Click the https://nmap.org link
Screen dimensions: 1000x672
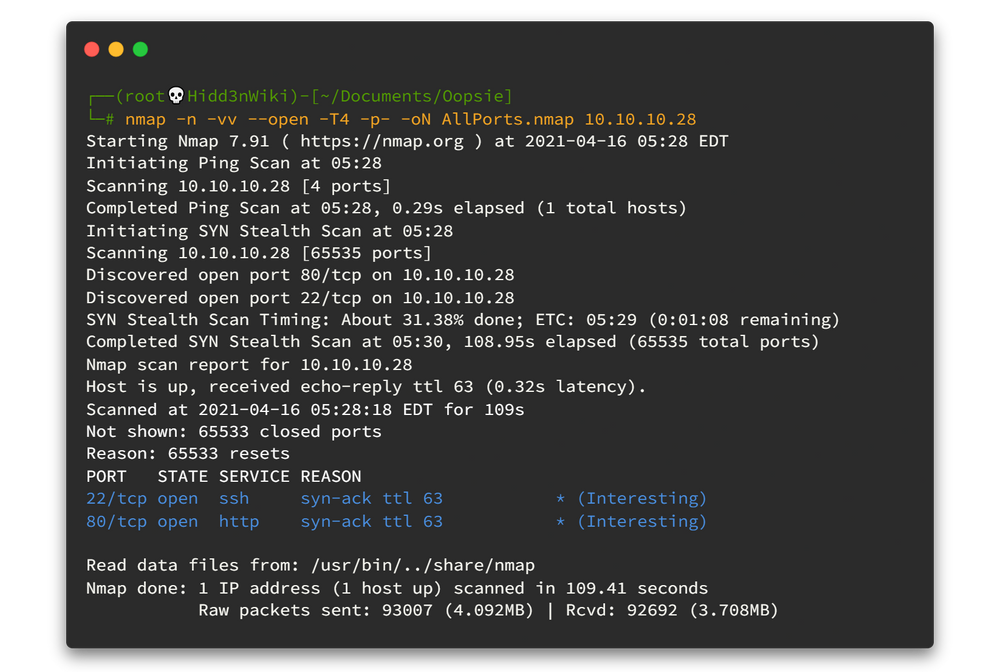pyautogui.click(x=382, y=141)
